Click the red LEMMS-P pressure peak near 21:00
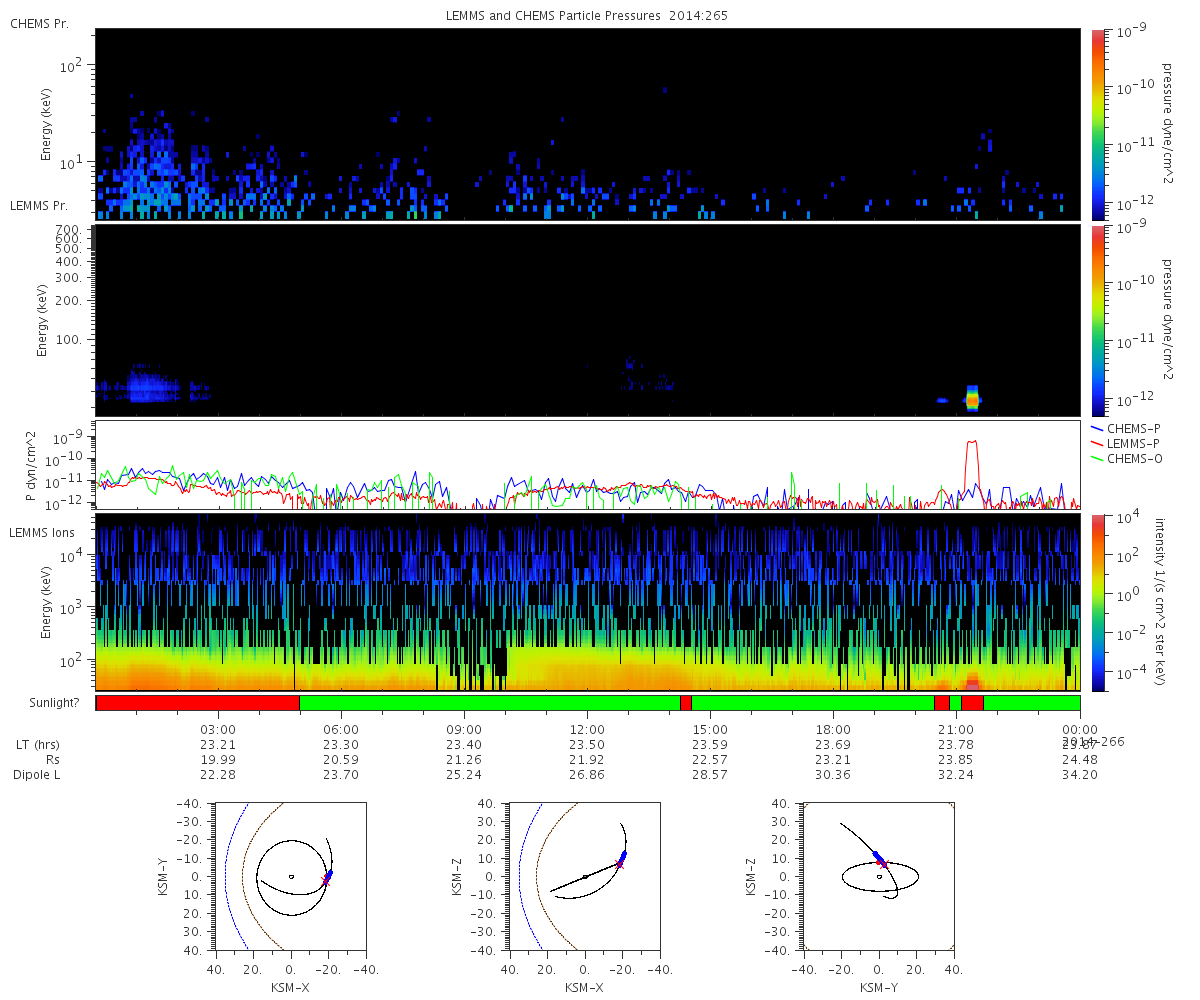The height and width of the screenshot is (1000, 1200). click(x=972, y=442)
